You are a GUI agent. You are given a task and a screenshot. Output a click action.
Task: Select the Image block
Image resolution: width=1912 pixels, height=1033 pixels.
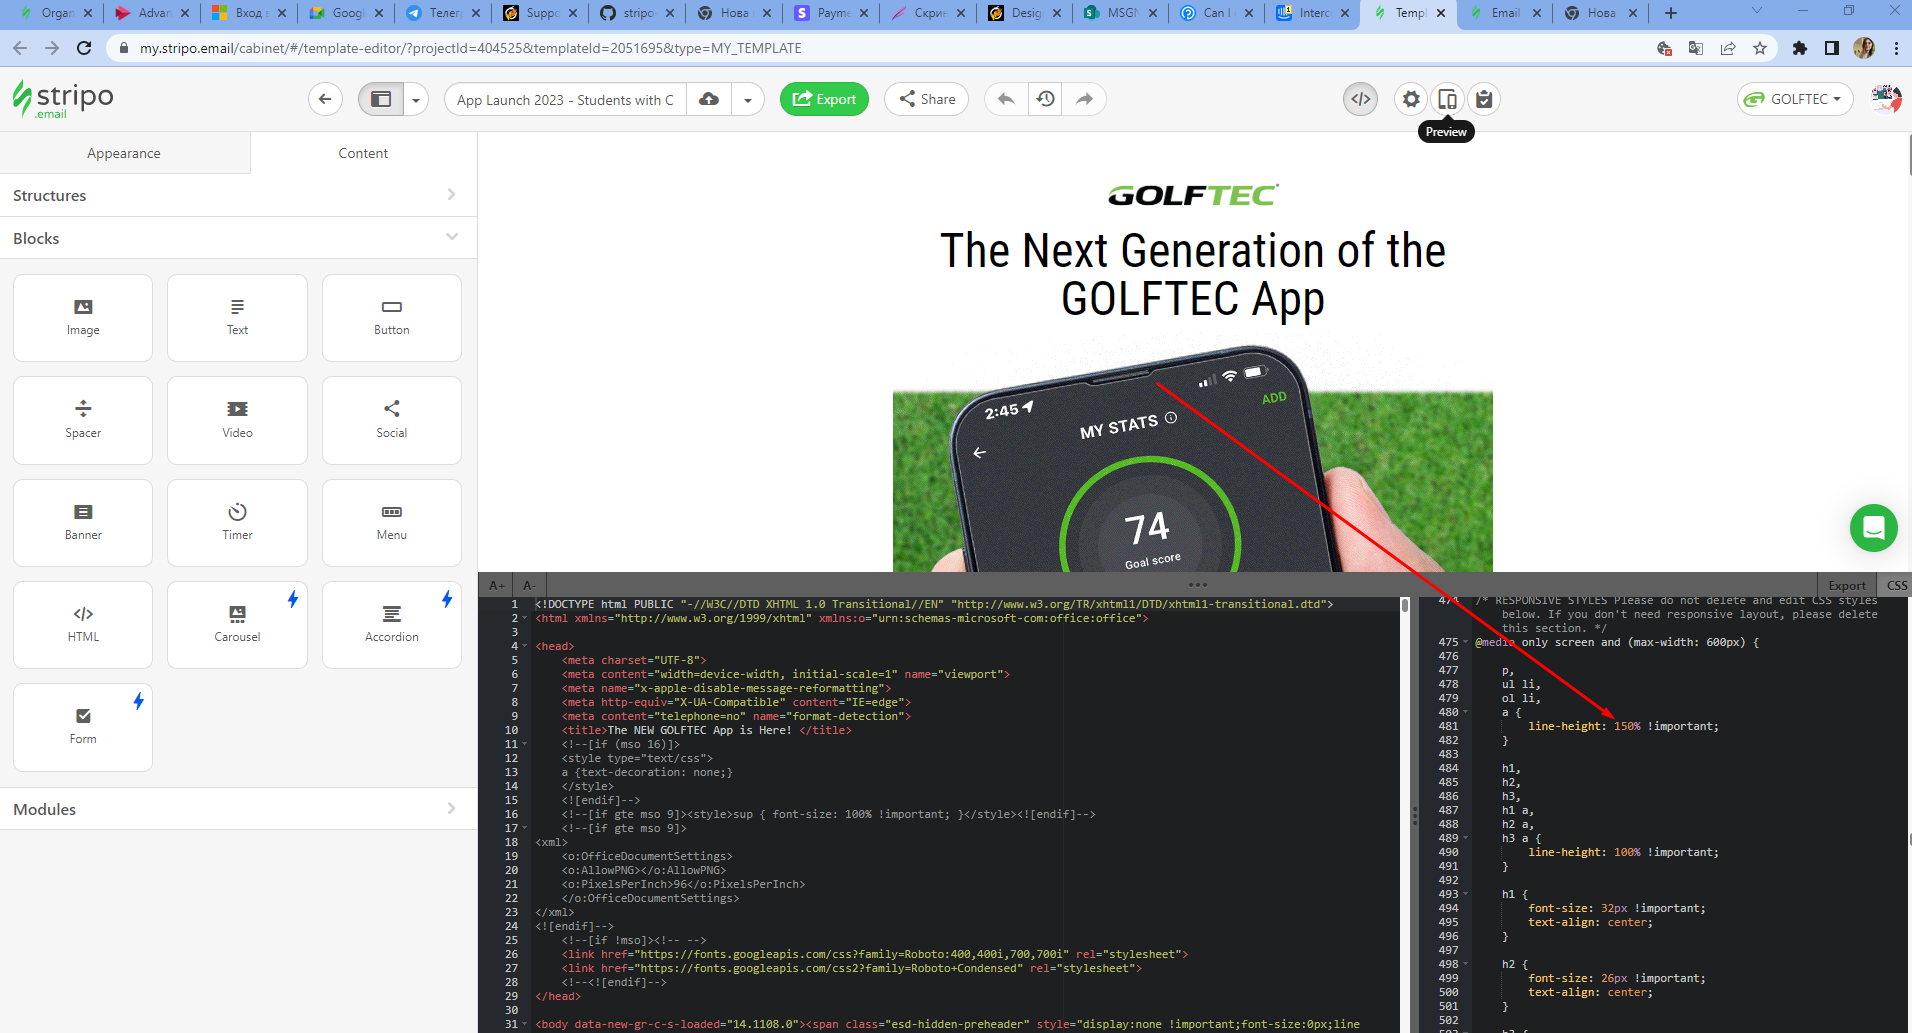[83, 318]
